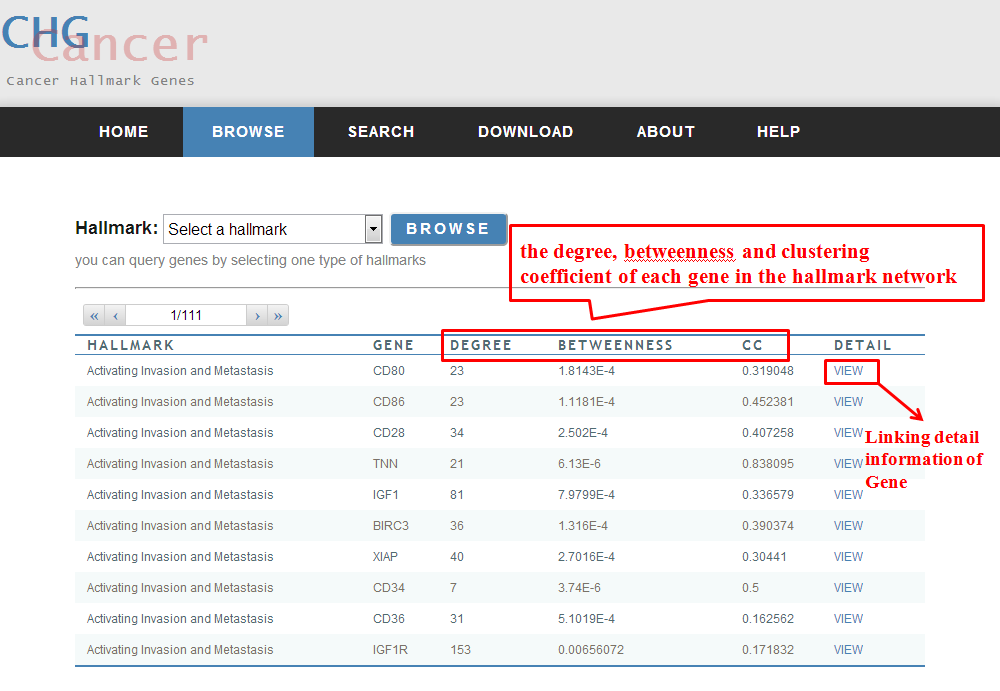This screenshot has width=1000, height=691.
Task: Select the BROWSE navigation tab
Action: [248, 132]
